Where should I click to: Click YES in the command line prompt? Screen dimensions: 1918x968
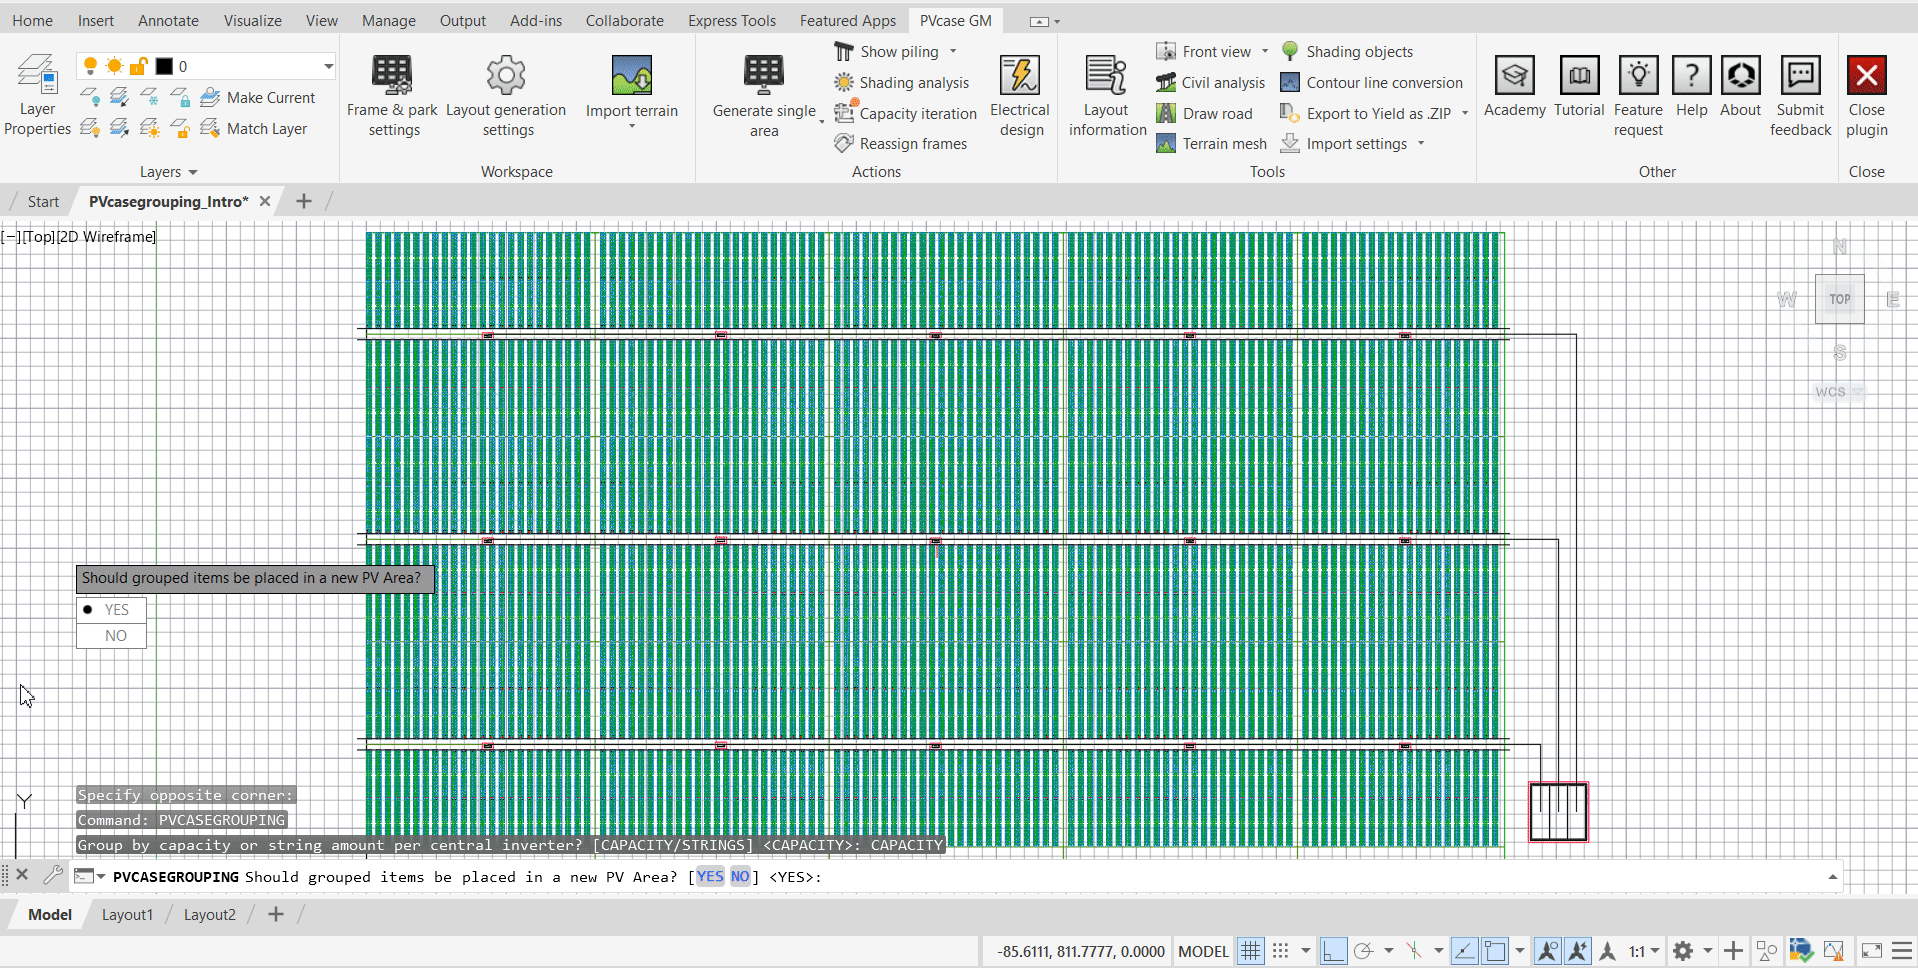(709, 876)
